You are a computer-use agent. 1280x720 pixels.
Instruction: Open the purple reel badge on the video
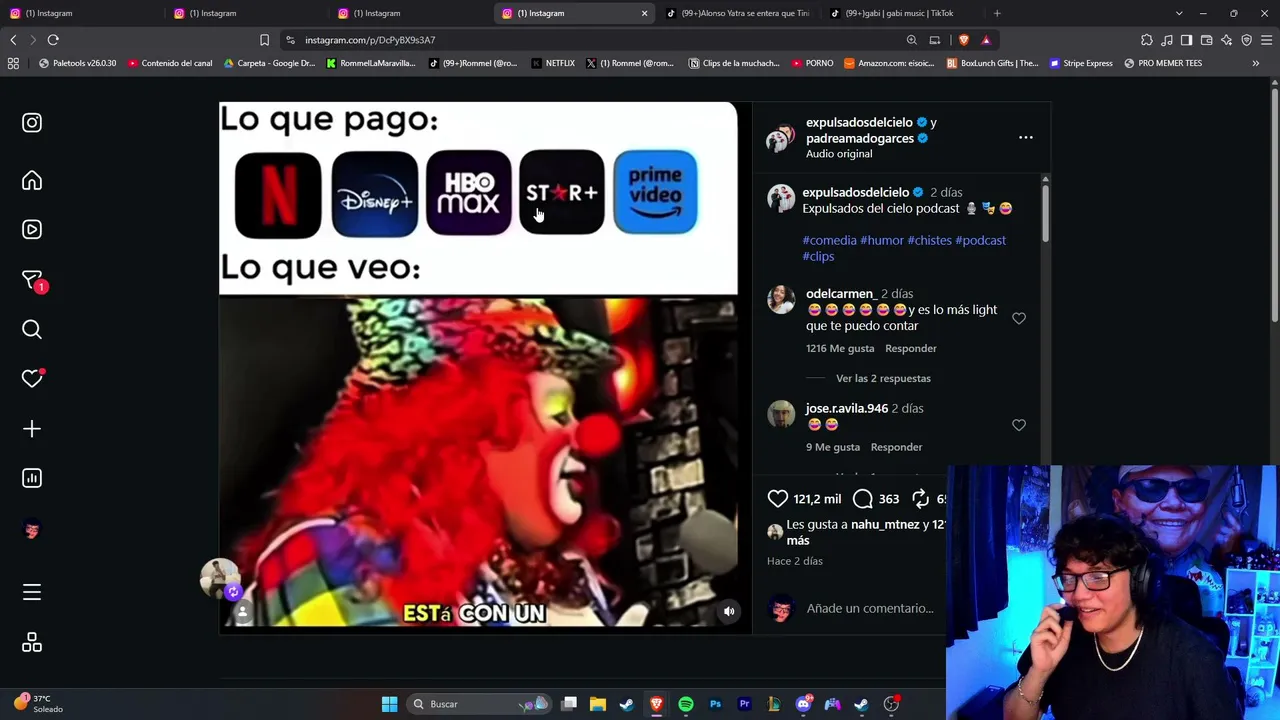pyautogui.click(x=233, y=592)
